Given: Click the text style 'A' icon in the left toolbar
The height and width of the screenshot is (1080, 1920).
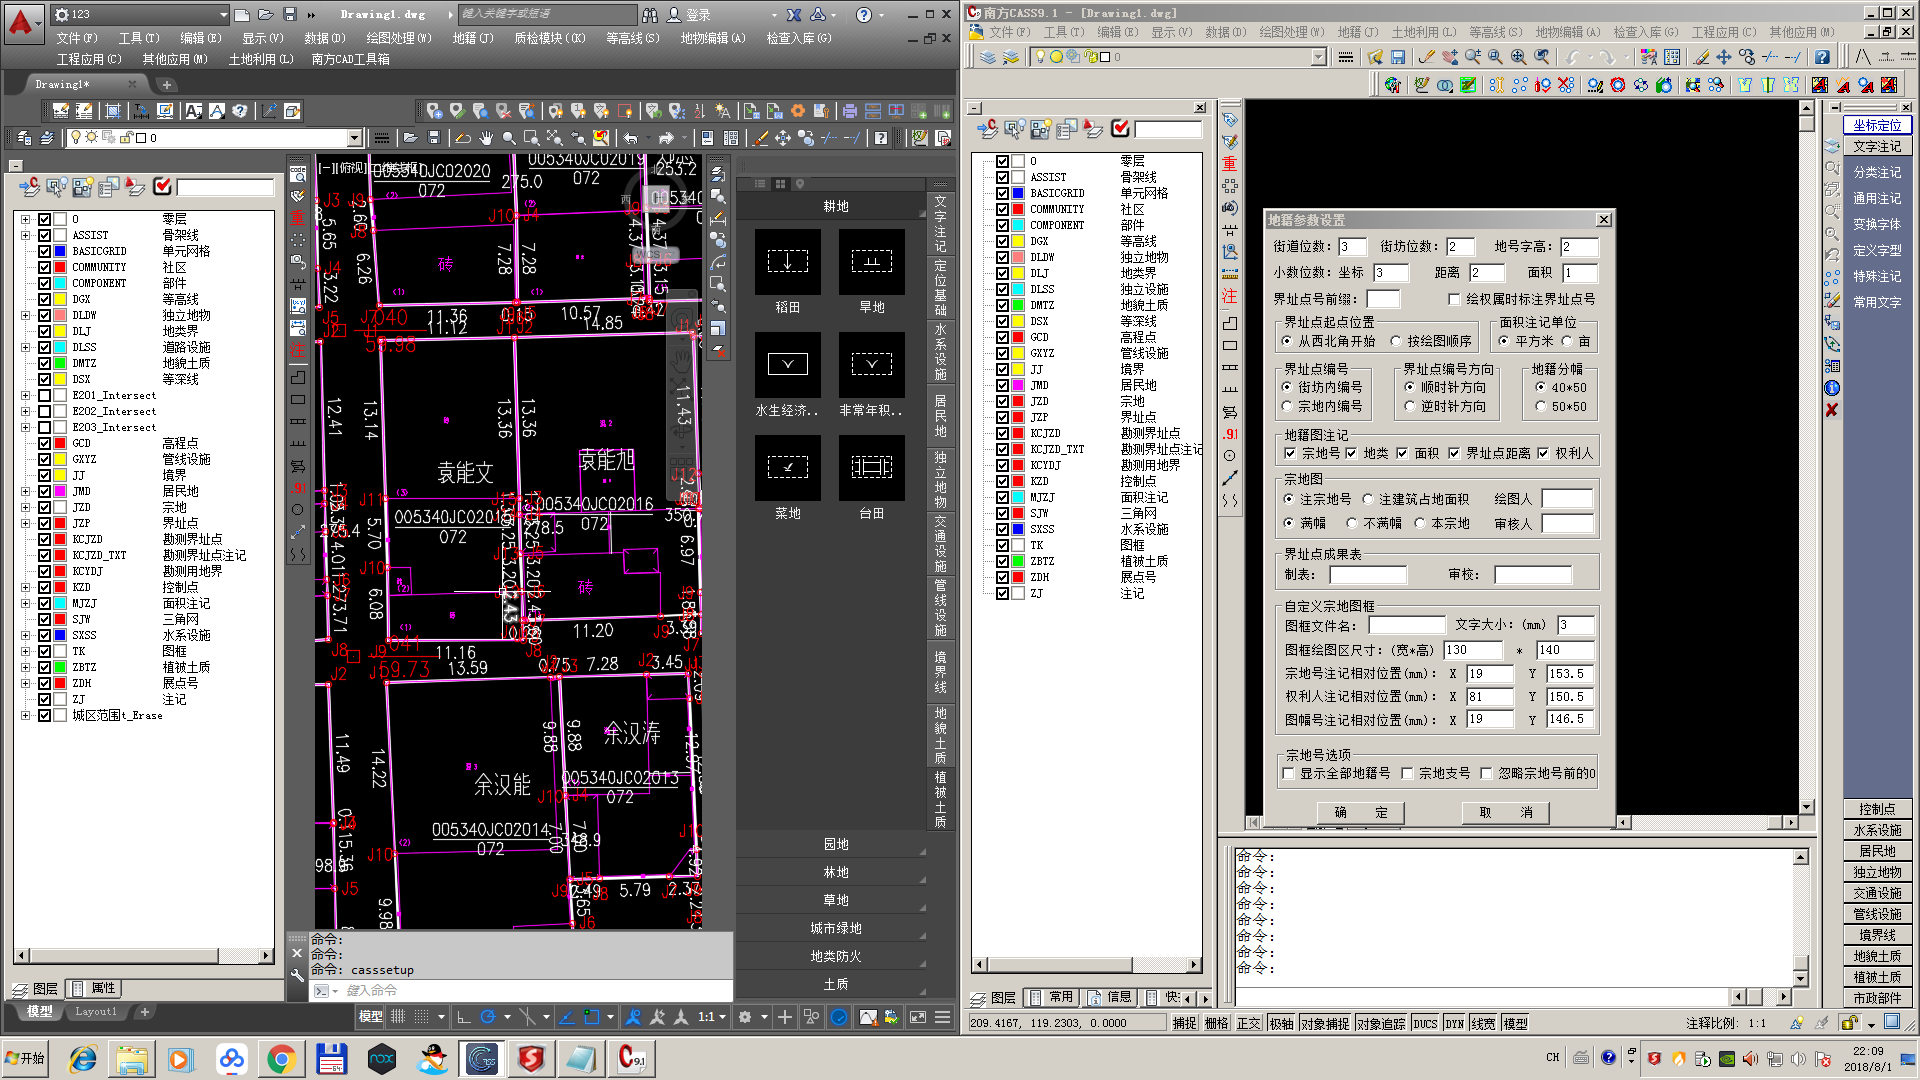Looking at the screenshot, I should tap(194, 111).
